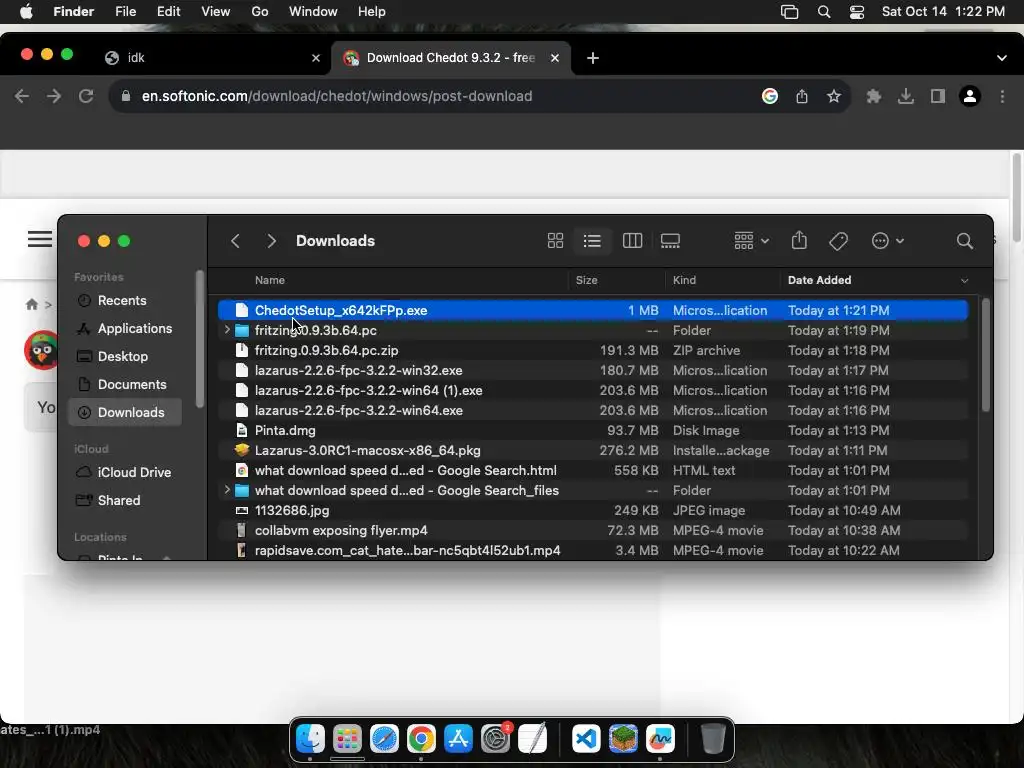Open Chrome profile avatar

[x=970, y=96]
